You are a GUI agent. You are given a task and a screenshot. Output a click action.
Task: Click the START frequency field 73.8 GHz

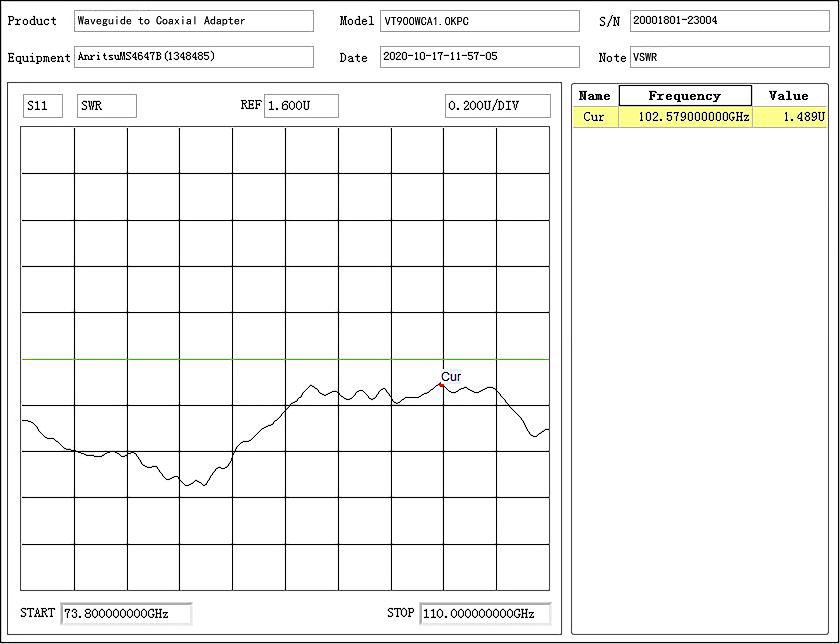pyautogui.click(x=126, y=613)
